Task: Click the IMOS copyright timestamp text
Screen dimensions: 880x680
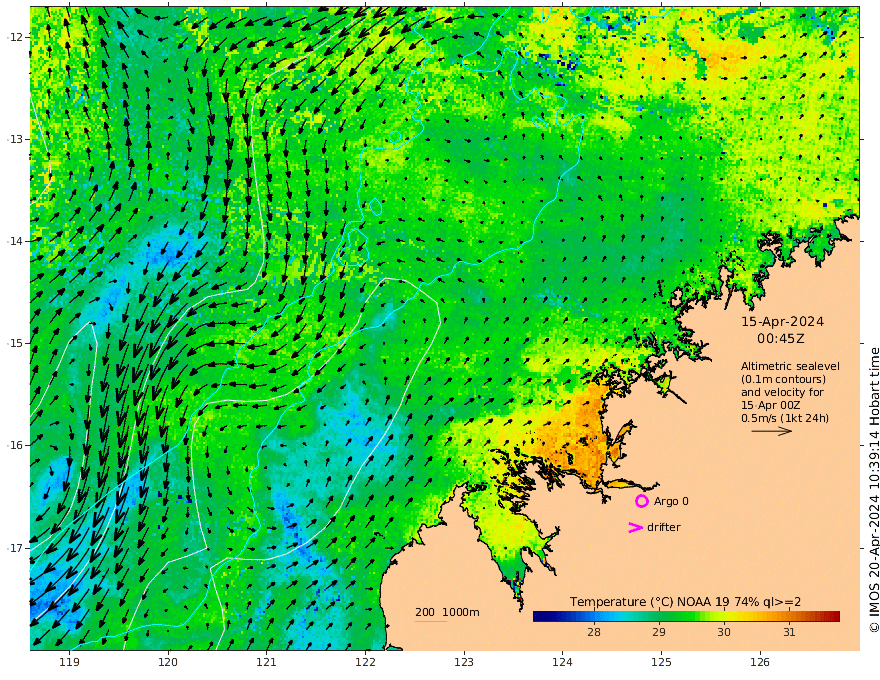Action: (873, 490)
